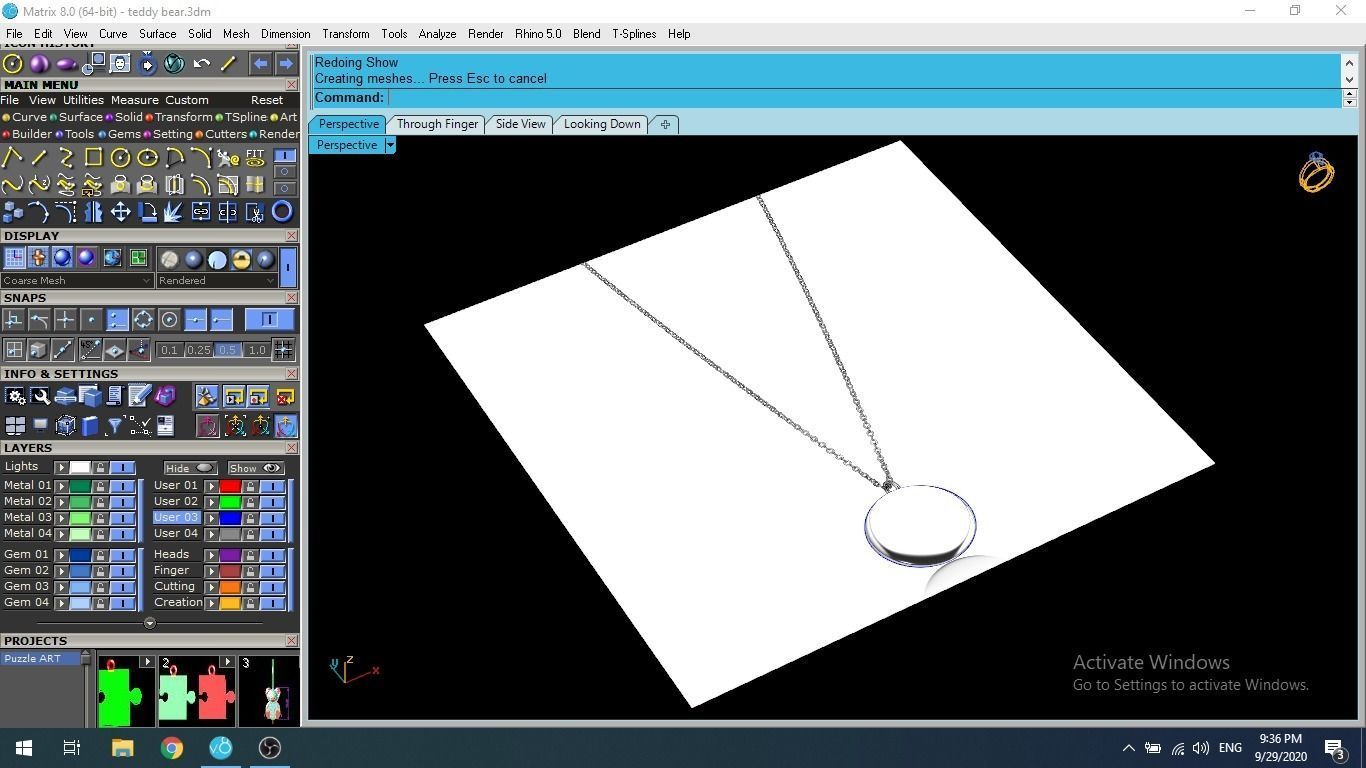Open the gears options icon in Info & Settings

click(15, 397)
